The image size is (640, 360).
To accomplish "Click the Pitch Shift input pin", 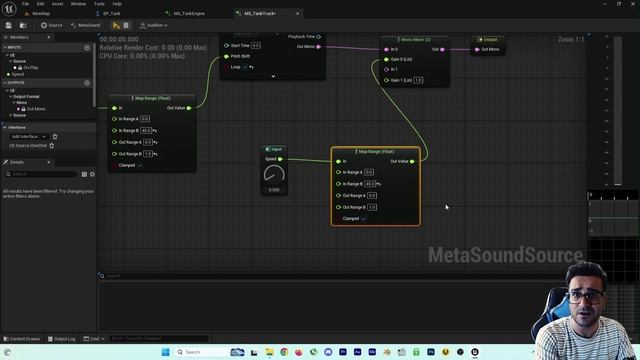I will pyautogui.click(x=227, y=56).
